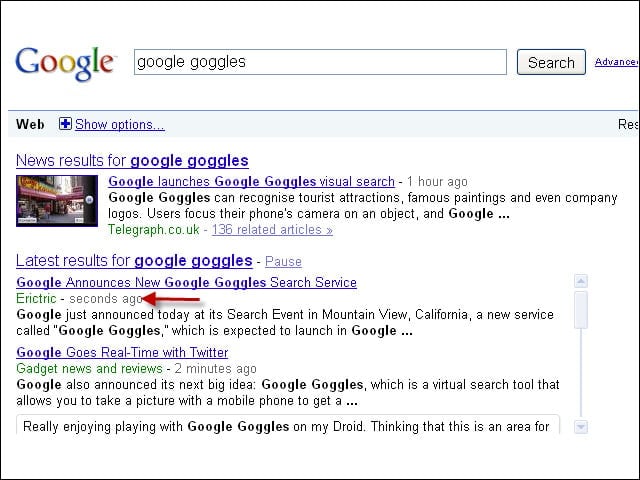Click the scroll down arrow in latest results
Viewport: 640px width, 480px height.
click(x=580, y=427)
